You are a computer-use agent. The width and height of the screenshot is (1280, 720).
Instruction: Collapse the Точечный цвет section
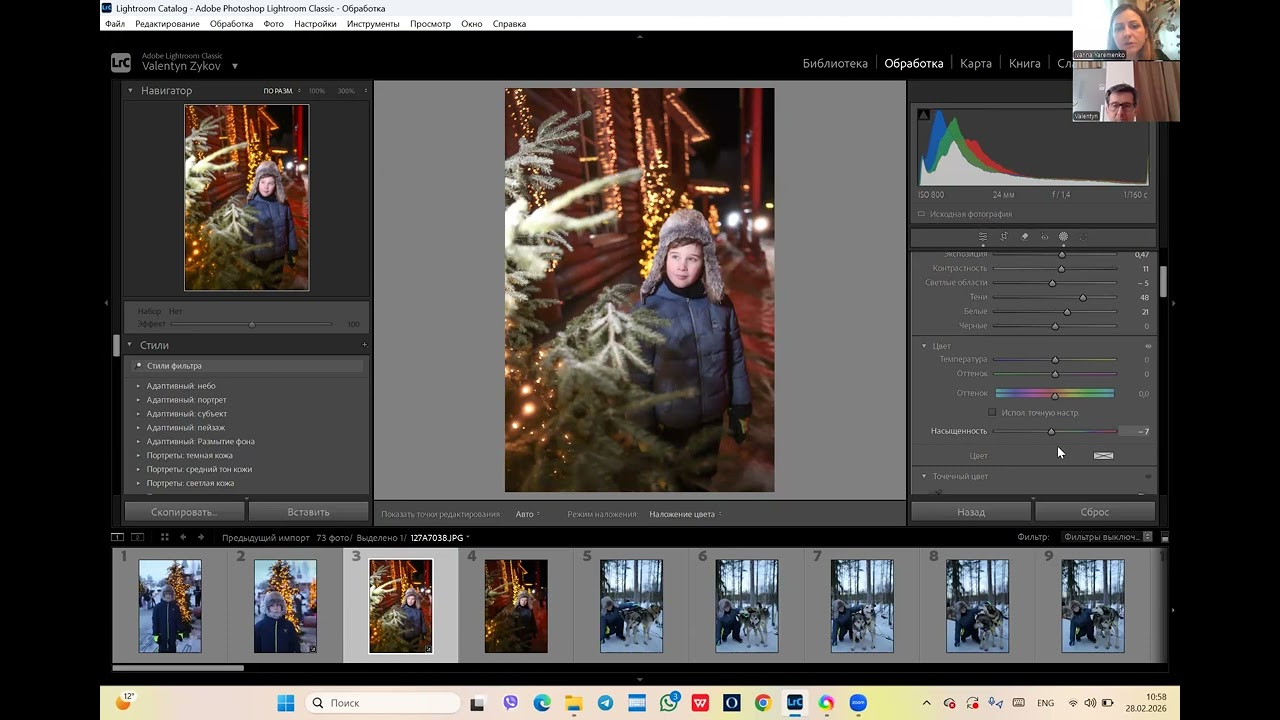point(924,476)
